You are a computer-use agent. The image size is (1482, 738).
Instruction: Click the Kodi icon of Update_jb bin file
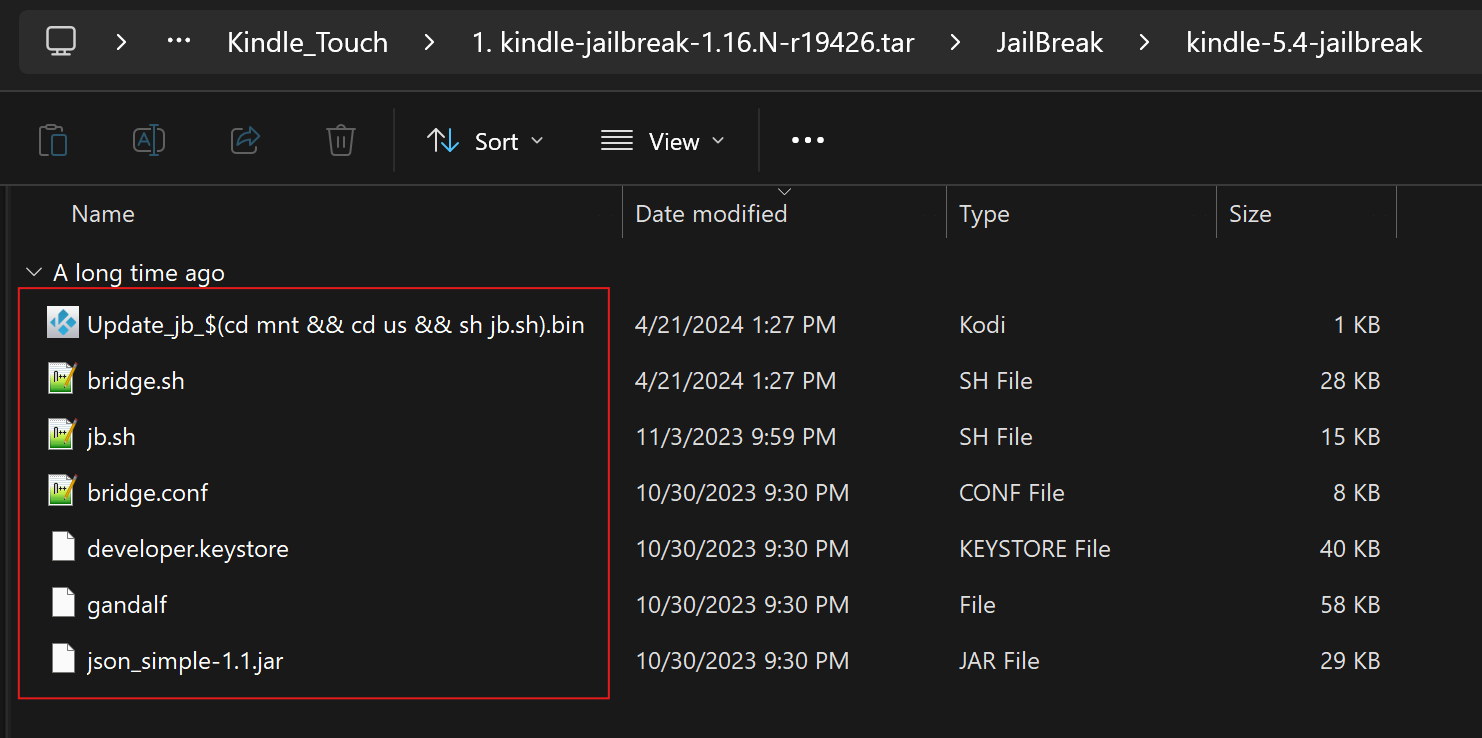[x=63, y=323]
